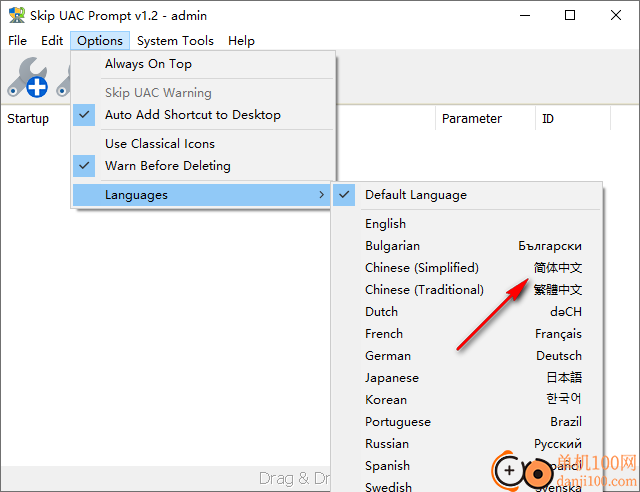This screenshot has height=492, width=640.
Task: Click the add shortcut wrench icon
Action: coord(28,78)
